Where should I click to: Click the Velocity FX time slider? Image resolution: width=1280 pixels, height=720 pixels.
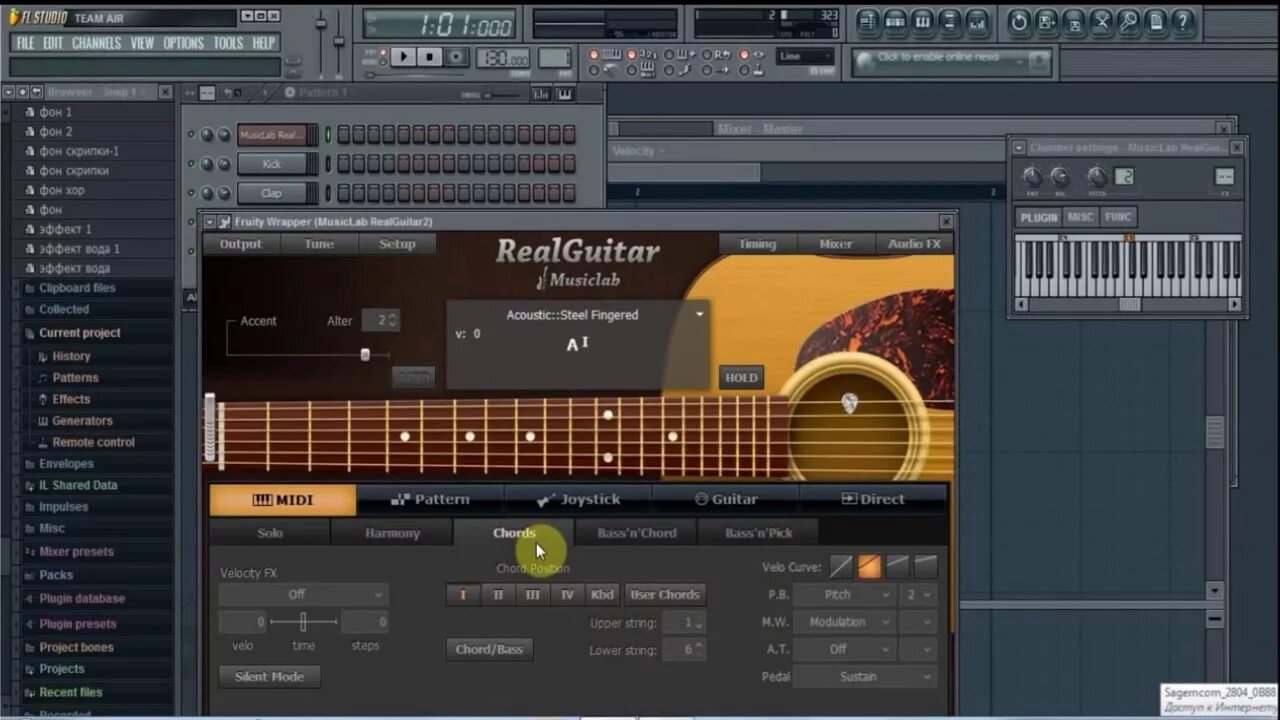pyautogui.click(x=303, y=622)
